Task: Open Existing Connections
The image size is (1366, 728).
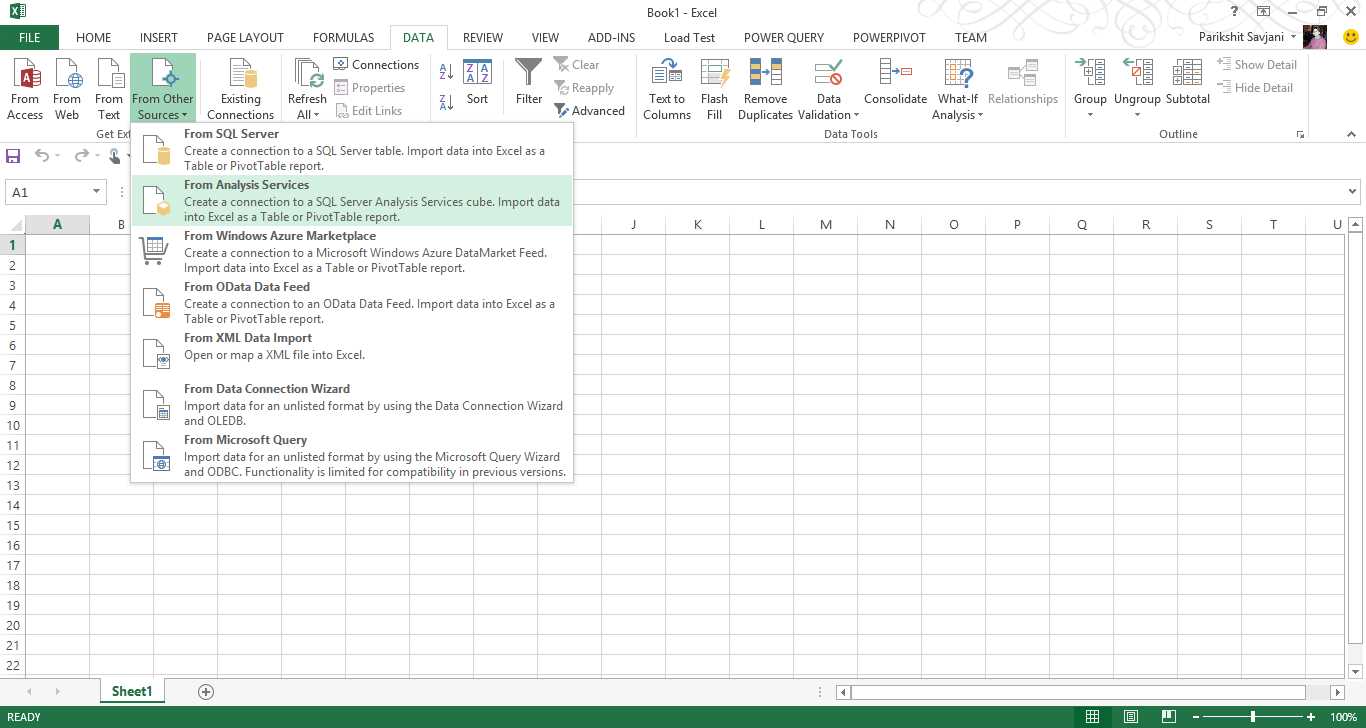Action: point(240,88)
